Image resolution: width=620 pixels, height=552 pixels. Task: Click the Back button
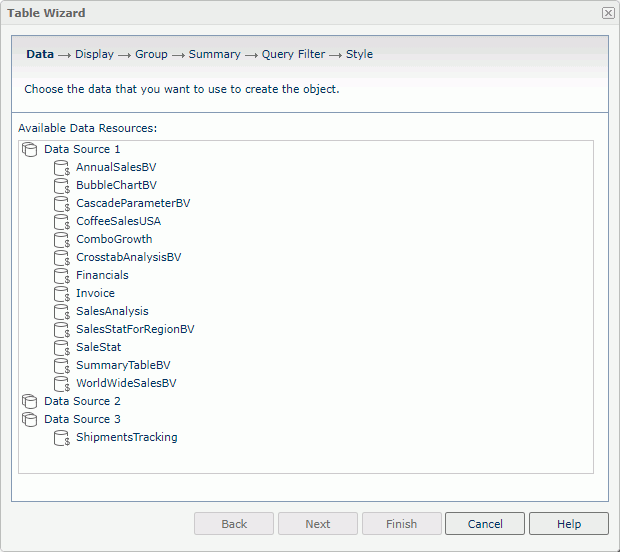[234, 524]
